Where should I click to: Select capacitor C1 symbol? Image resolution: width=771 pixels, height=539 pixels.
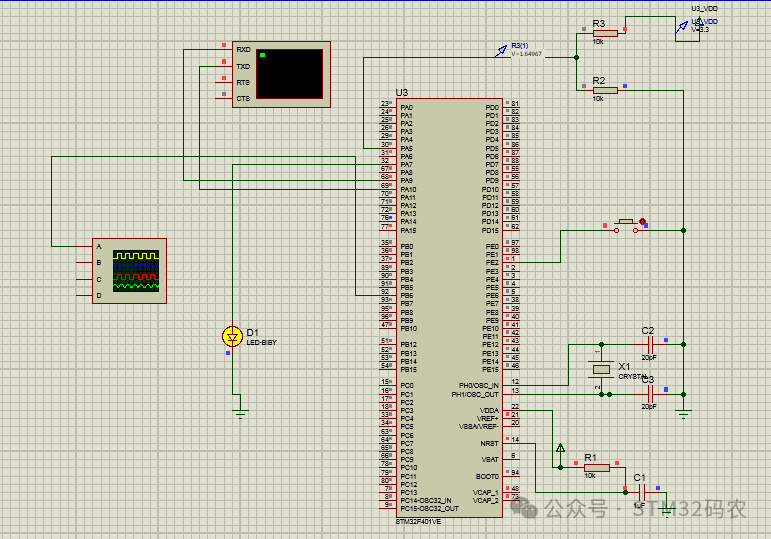(642, 492)
